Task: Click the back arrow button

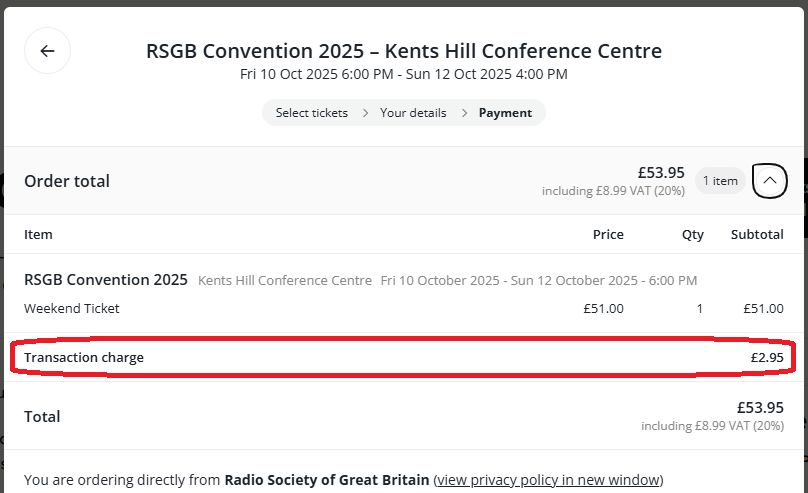Action: [47, 51]
